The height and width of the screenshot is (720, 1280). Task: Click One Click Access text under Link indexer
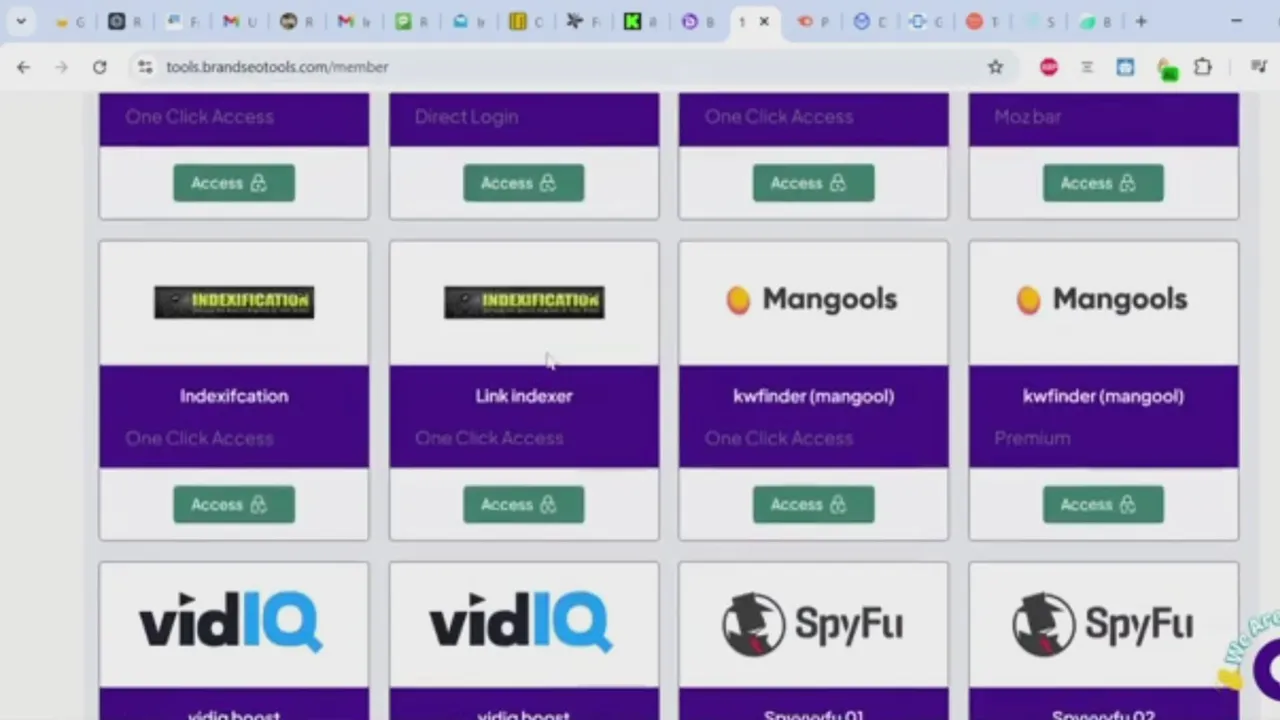pos(489,438)
